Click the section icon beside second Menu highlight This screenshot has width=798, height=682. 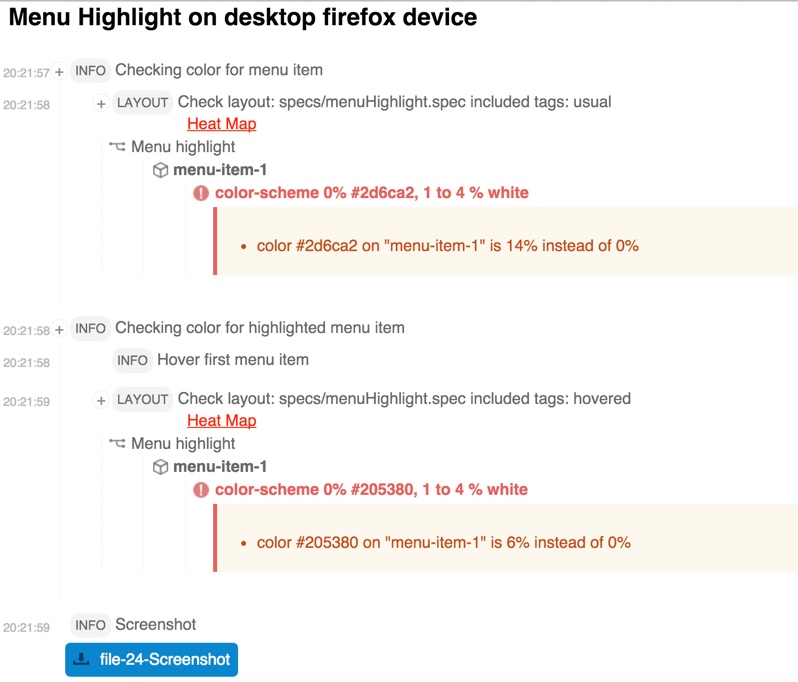coord(117,443)
